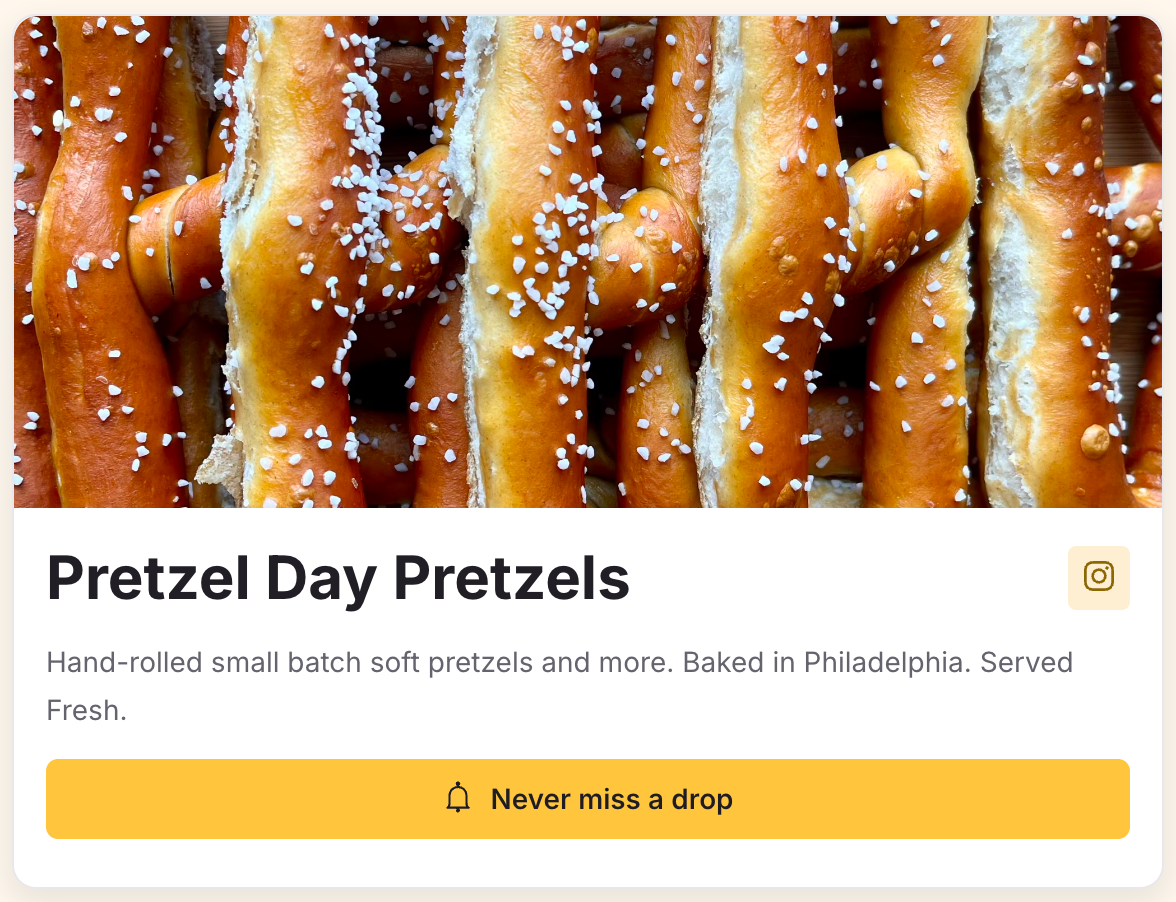Click the word "Fresh." on the second line
1176x902 pixels.
coord(86,711)
